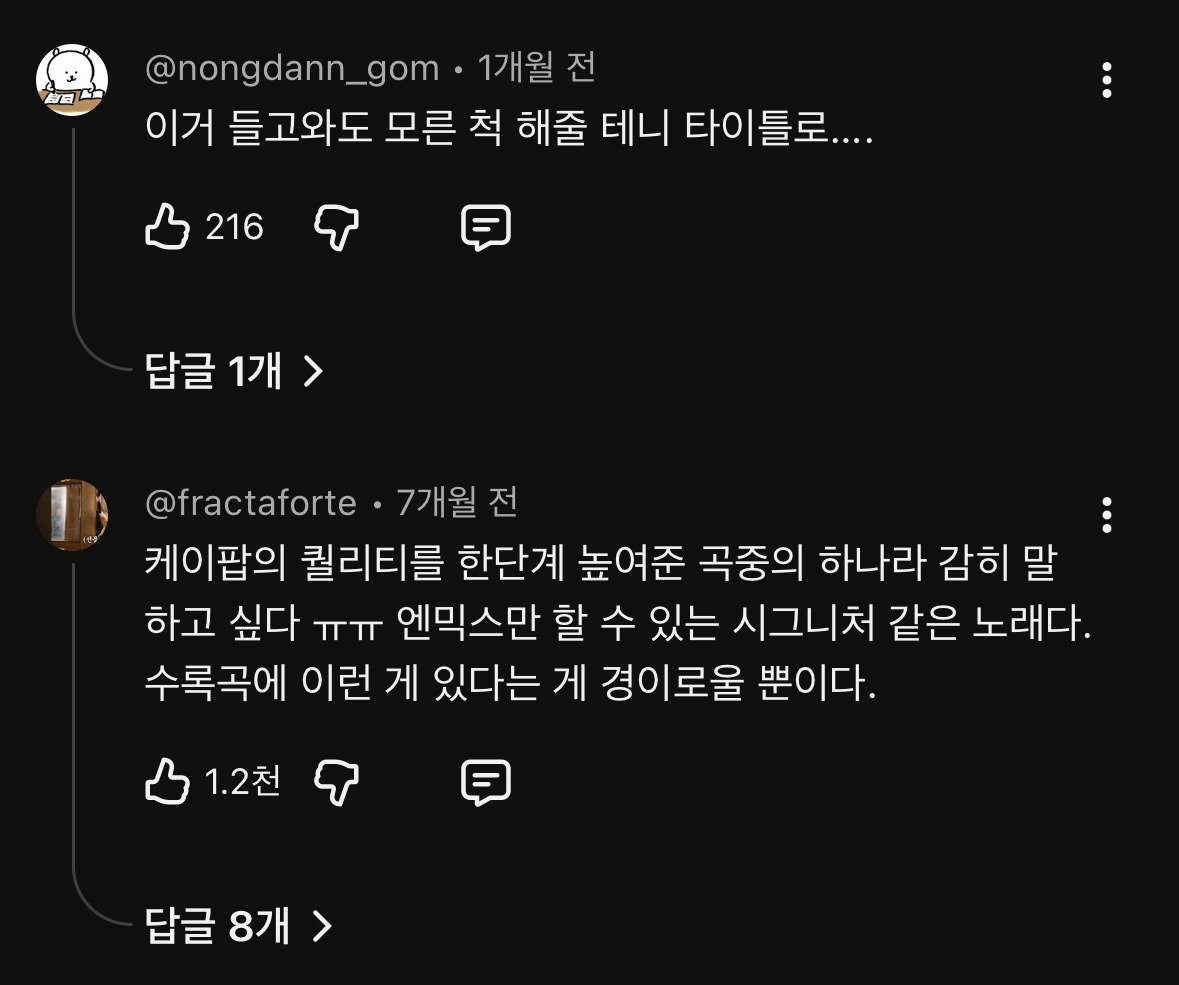Click the 1개월 전 timestamp
Screen dimensions: 1179x985
(x=536, y=68)
